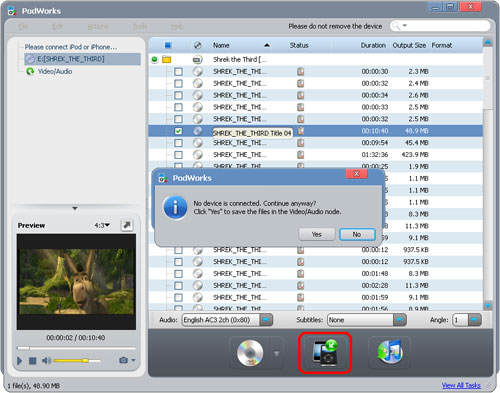Open the File menu
The width and height of the screenshot is (500, 393).
tap(23, 26)
